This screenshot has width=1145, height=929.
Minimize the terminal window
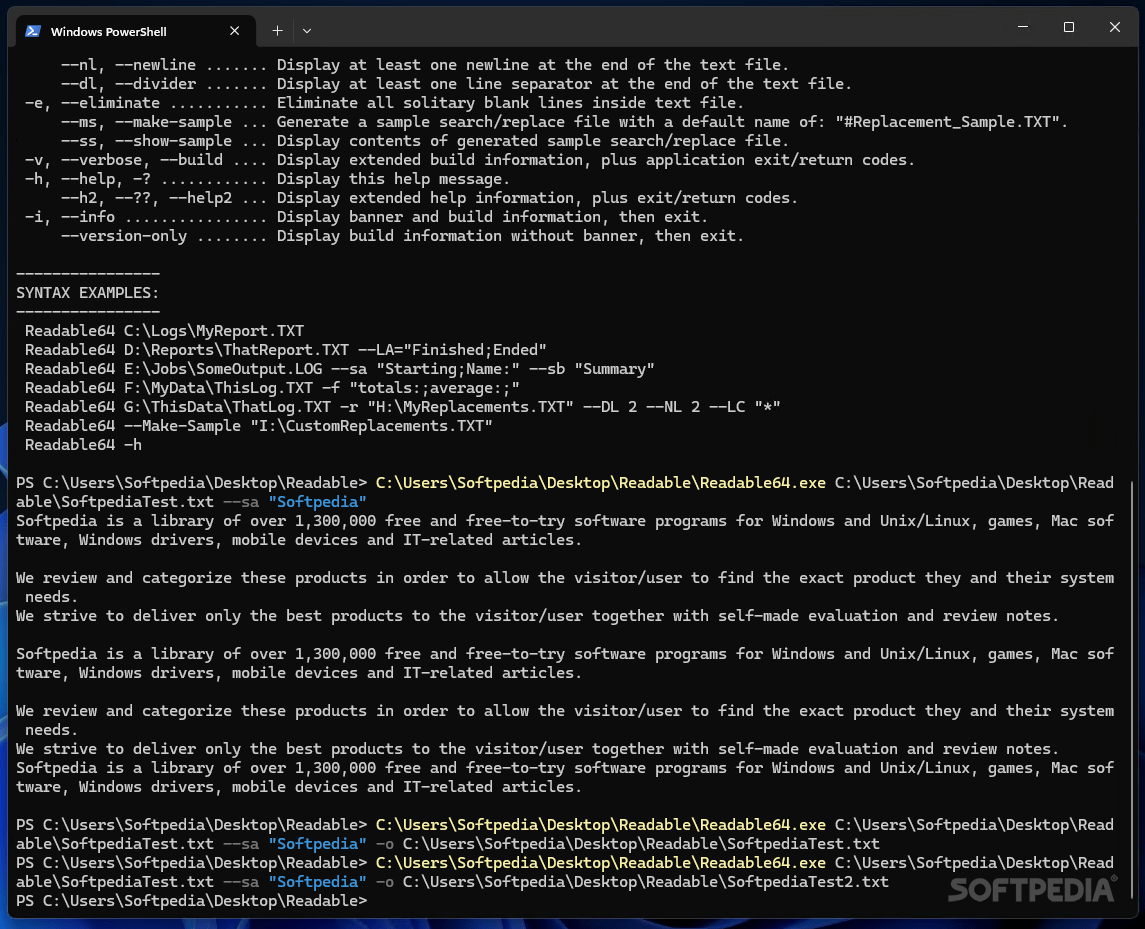[x=1023, y=27]
